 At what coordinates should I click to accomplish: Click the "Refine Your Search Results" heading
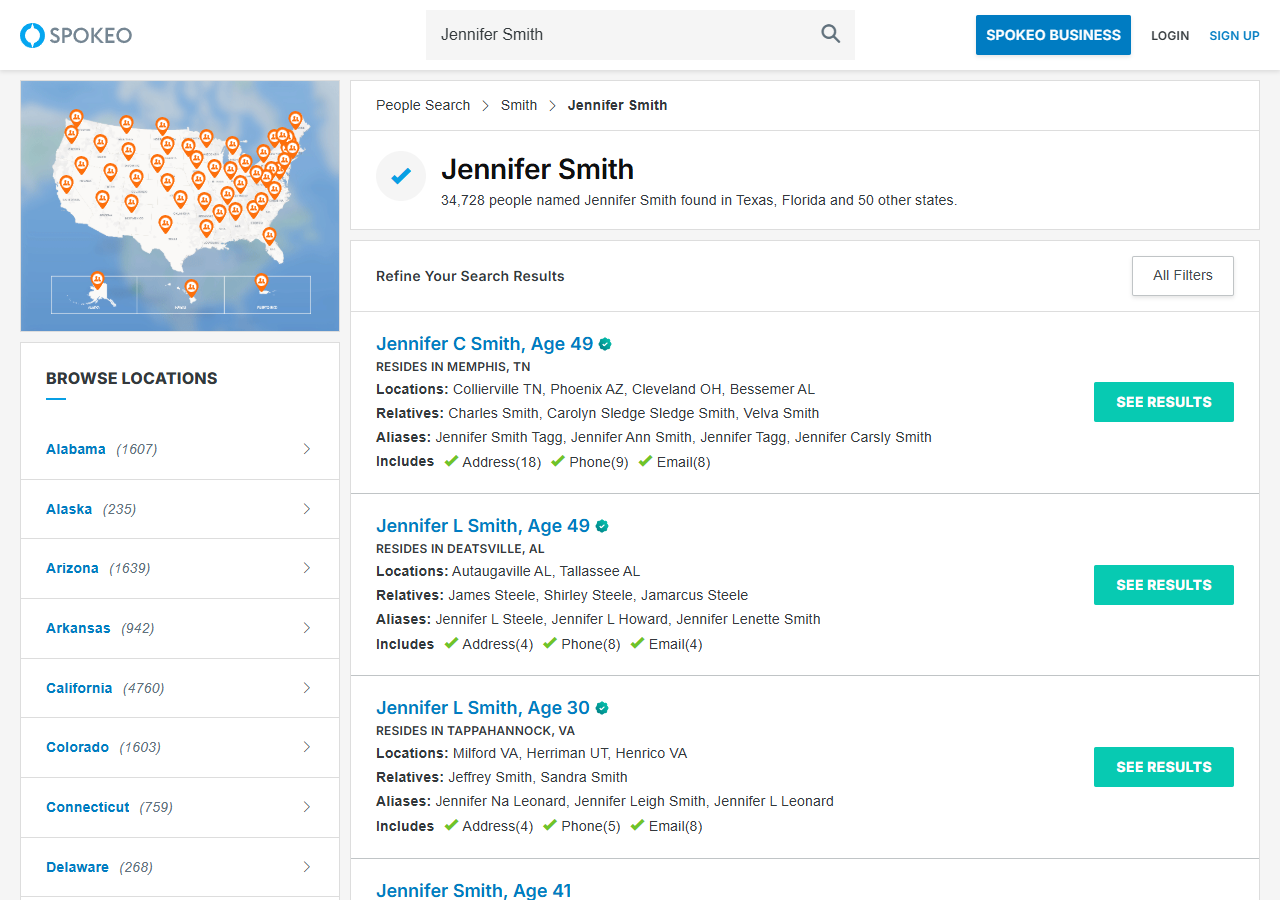470,276
